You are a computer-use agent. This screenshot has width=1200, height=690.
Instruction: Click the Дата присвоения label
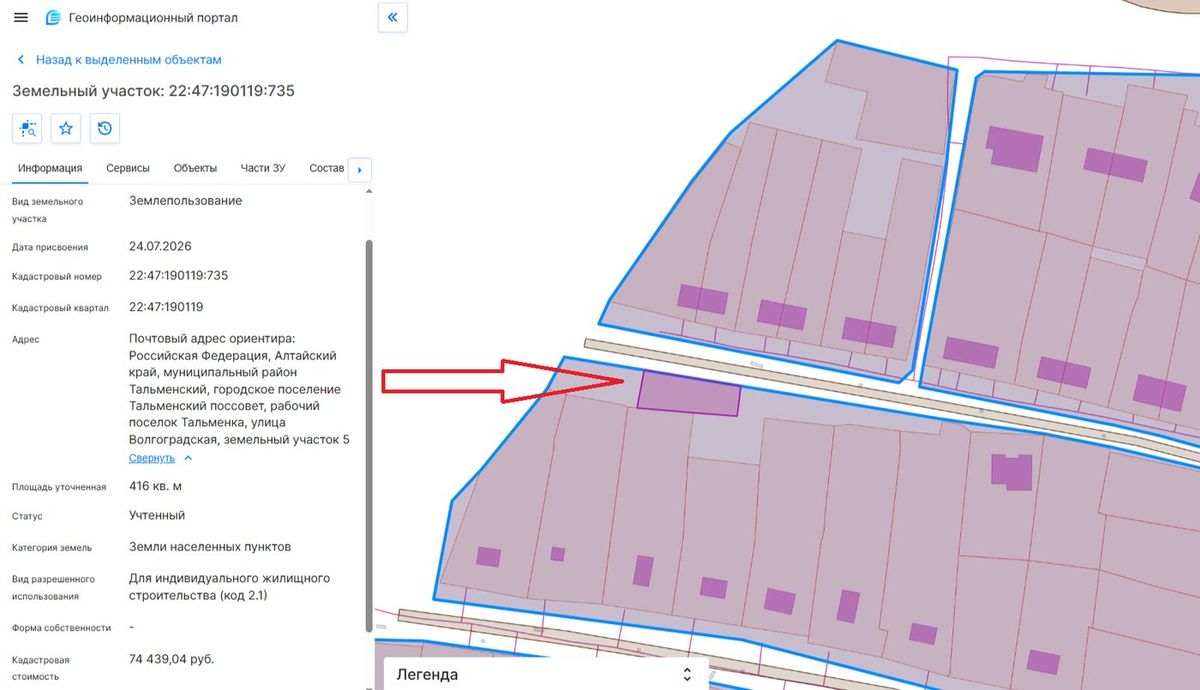[x=50, y=247]
